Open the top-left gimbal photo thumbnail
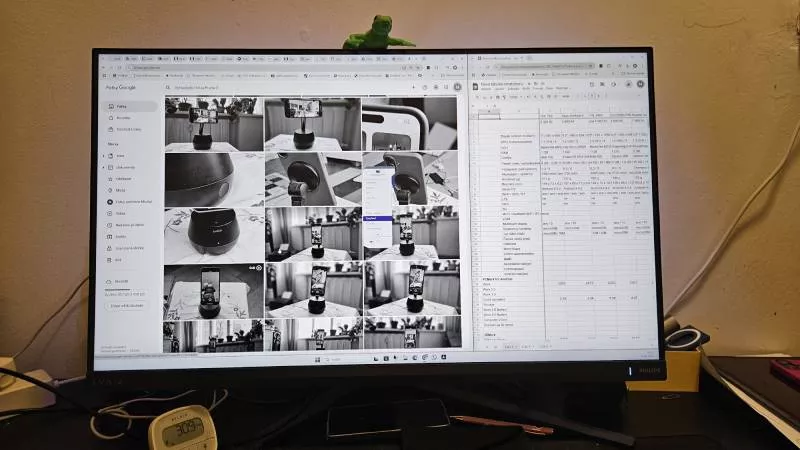 click(x=213, y=124)
